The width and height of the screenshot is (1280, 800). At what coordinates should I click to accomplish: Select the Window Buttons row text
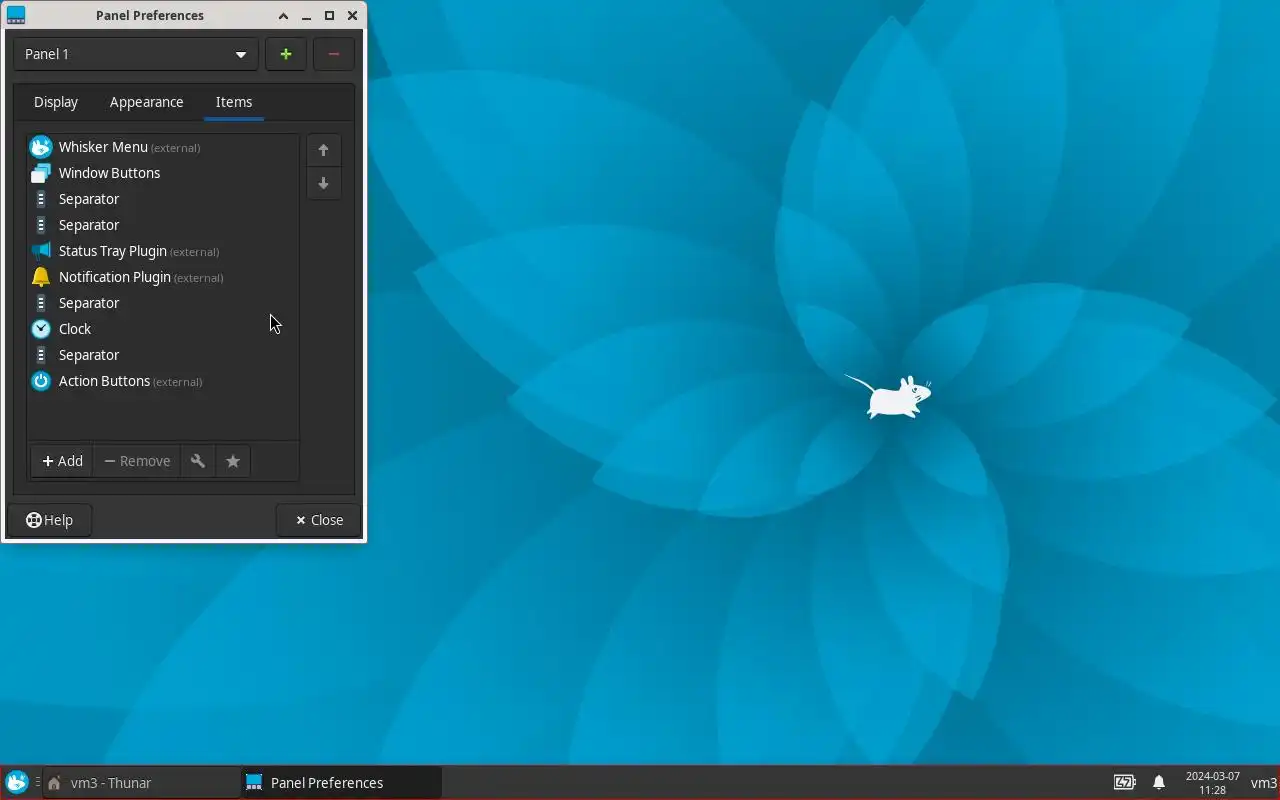pos(109,173)
